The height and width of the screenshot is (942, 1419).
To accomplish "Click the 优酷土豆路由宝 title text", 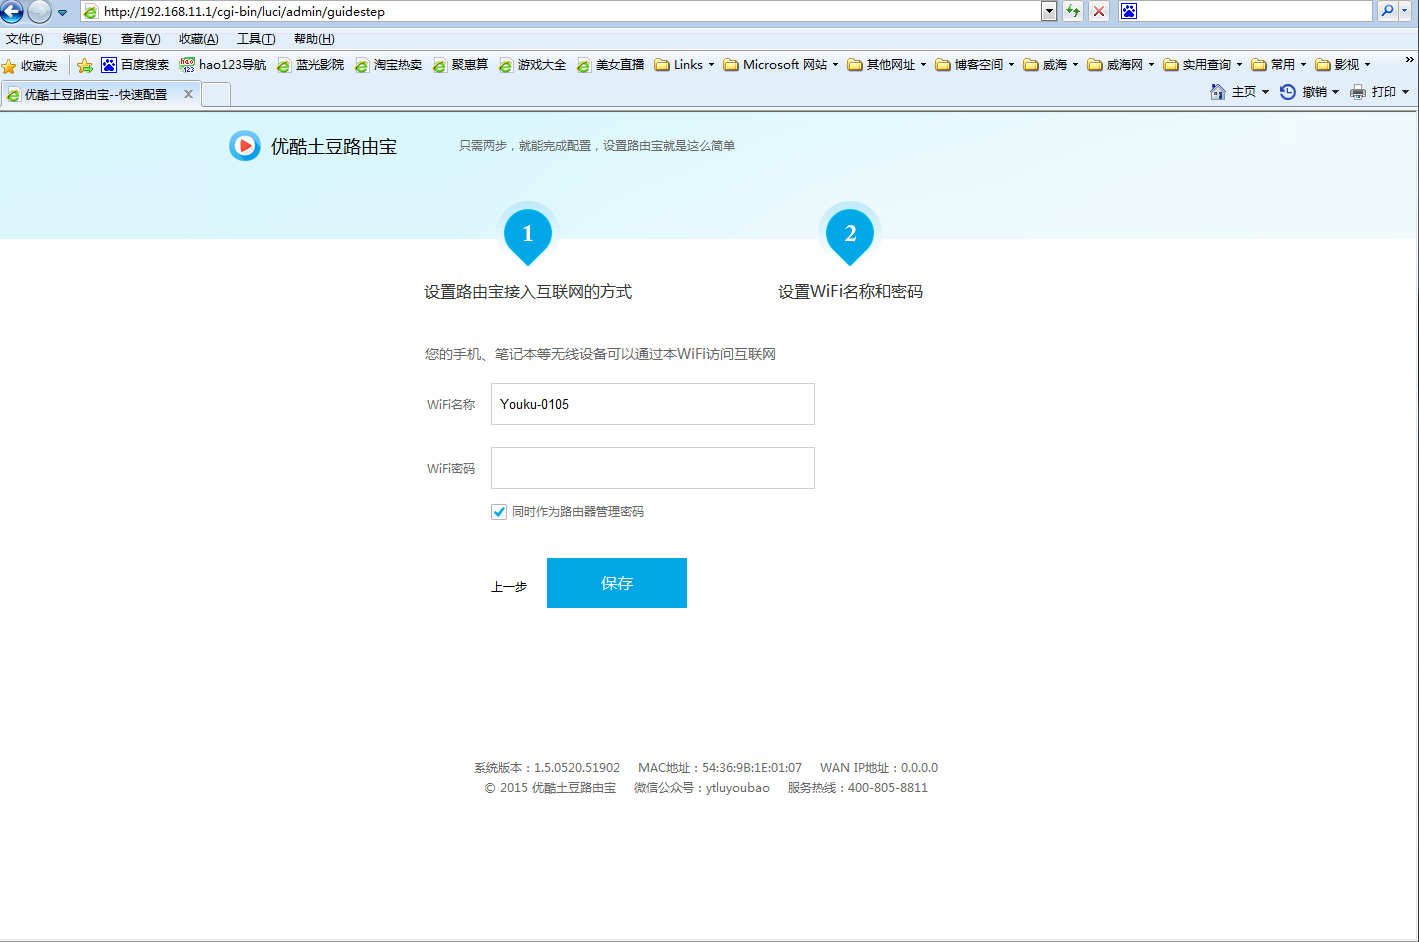I will click(334, 147).
